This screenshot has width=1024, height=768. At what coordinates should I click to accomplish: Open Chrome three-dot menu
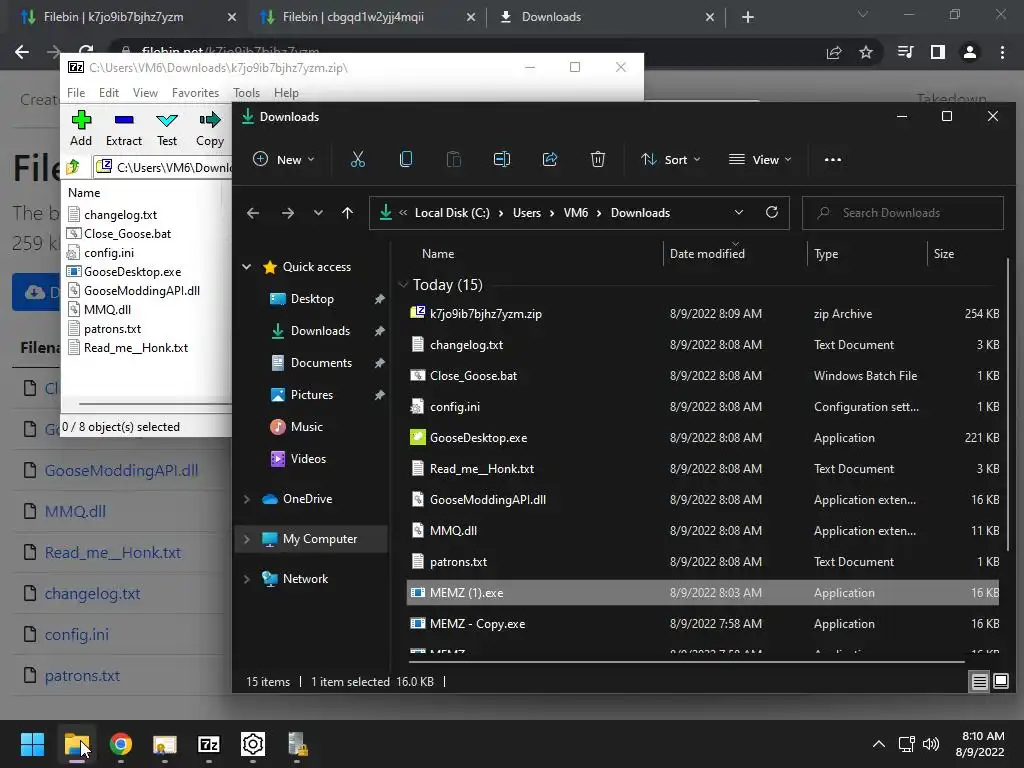(x=1002, y=52)
